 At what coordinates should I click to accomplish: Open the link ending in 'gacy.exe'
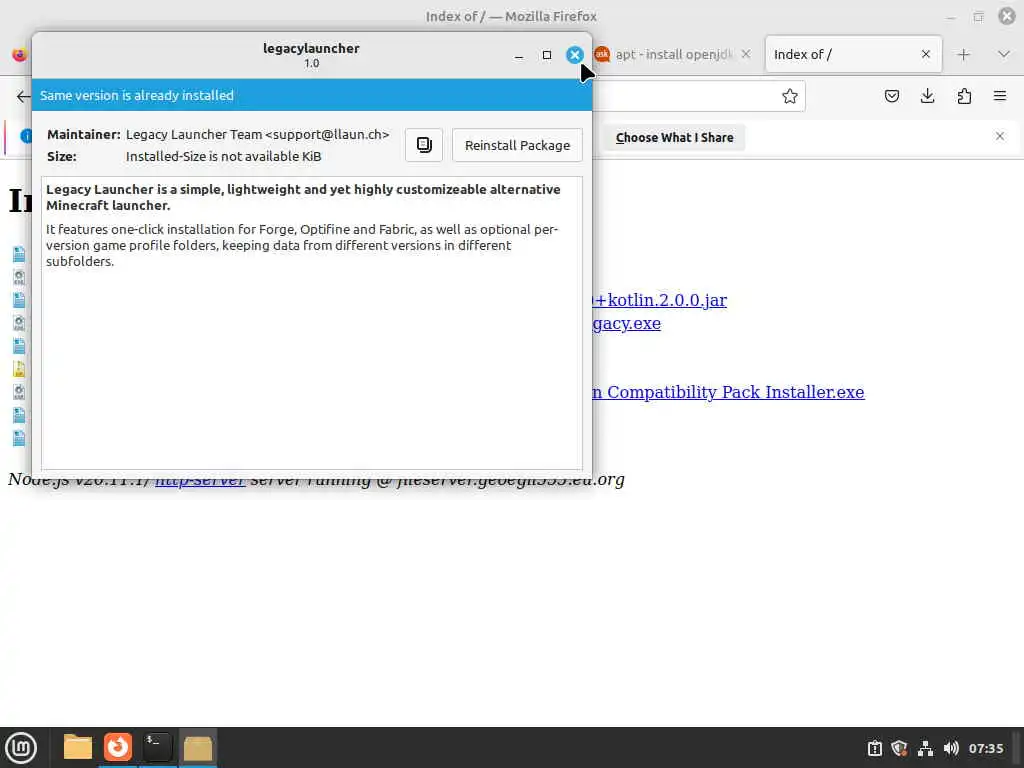click(x=627, y=324)
